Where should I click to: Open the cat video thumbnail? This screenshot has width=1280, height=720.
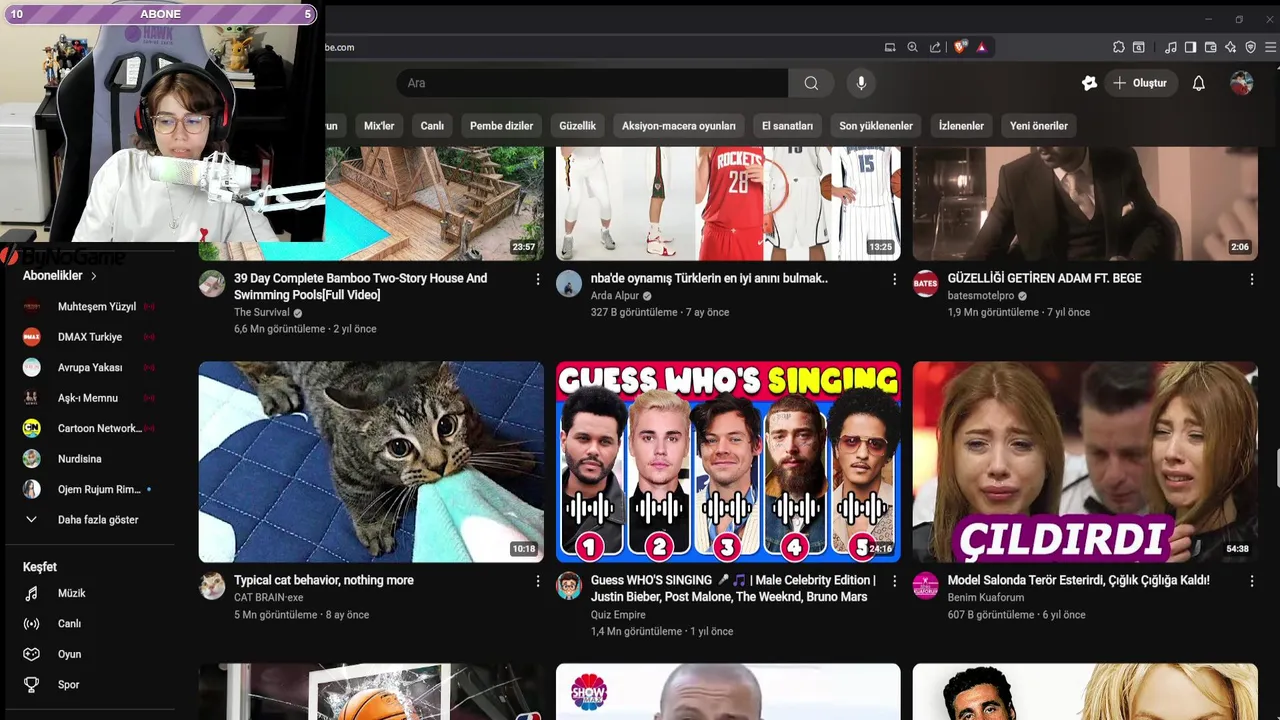click(371, 462)
